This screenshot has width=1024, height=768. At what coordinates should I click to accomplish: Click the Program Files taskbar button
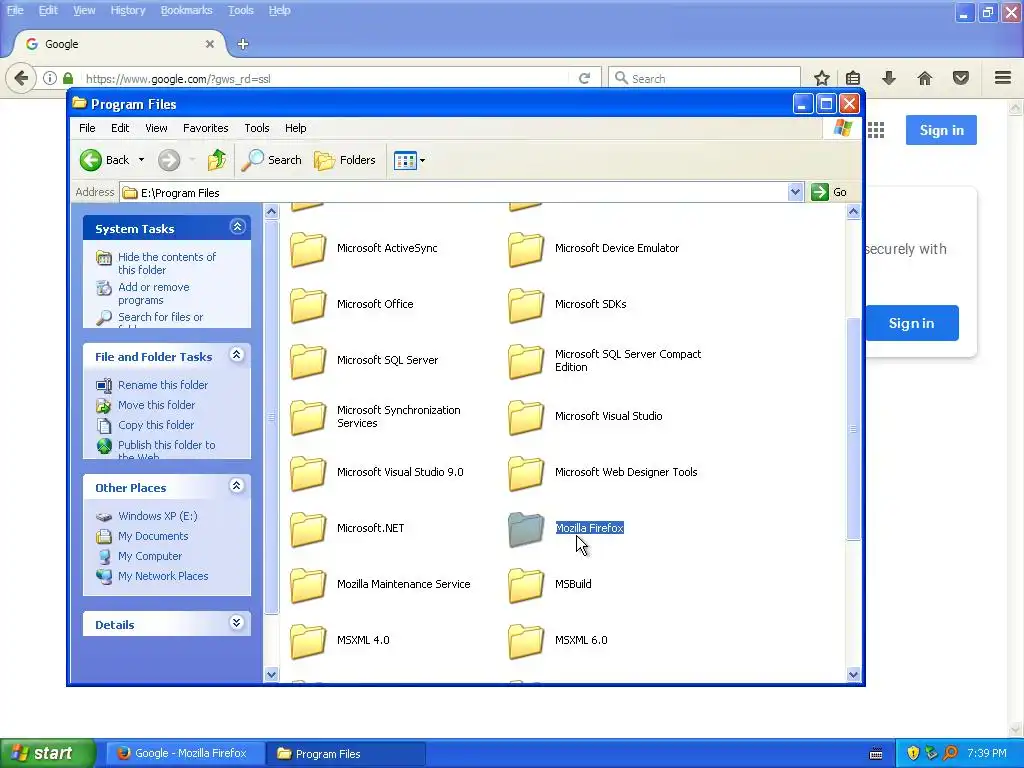(x=347, y=754)
